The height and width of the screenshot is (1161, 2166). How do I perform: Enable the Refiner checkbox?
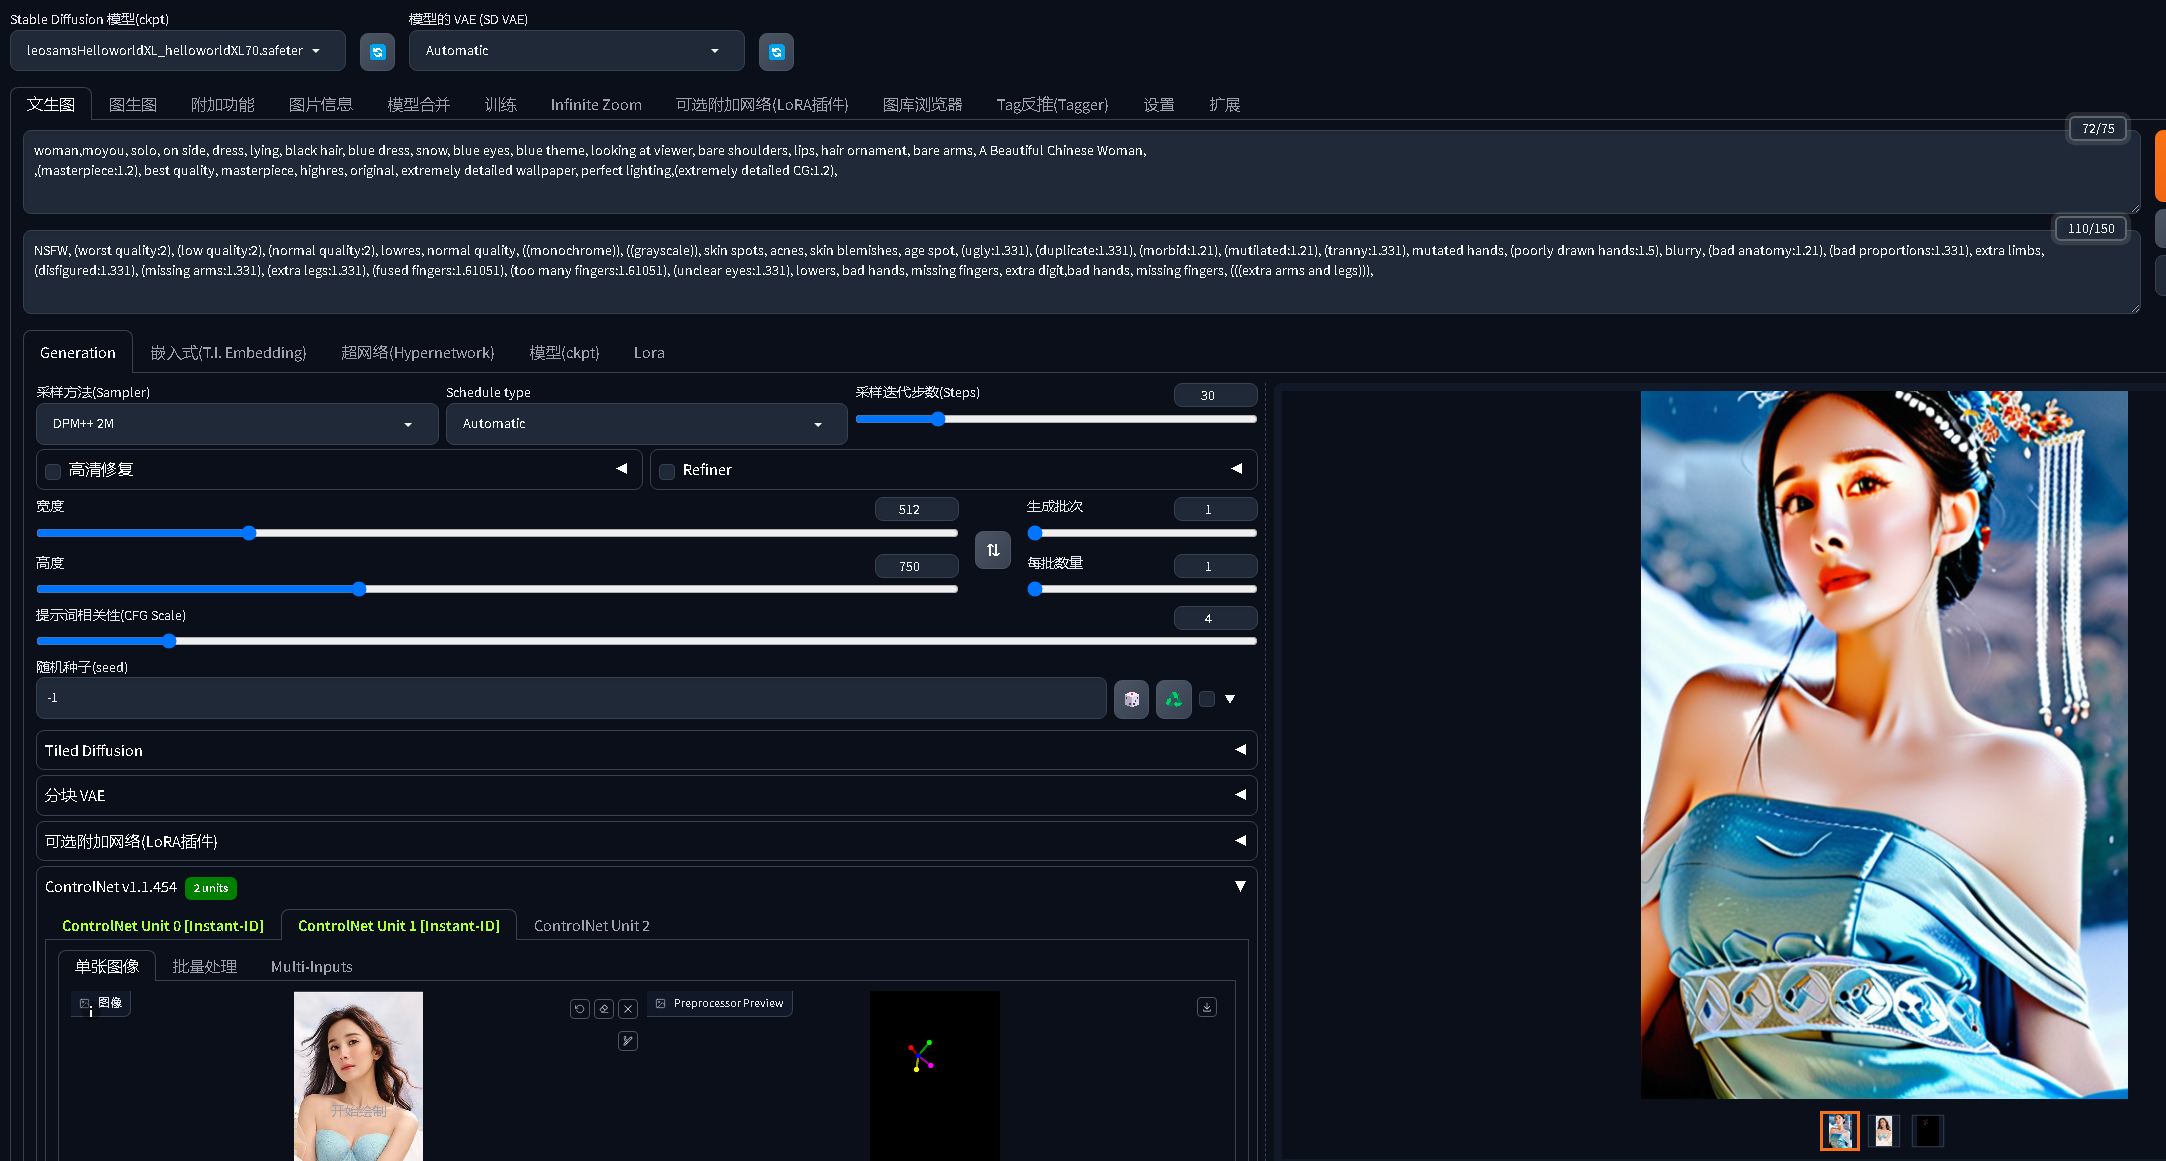tap(667, 471)
